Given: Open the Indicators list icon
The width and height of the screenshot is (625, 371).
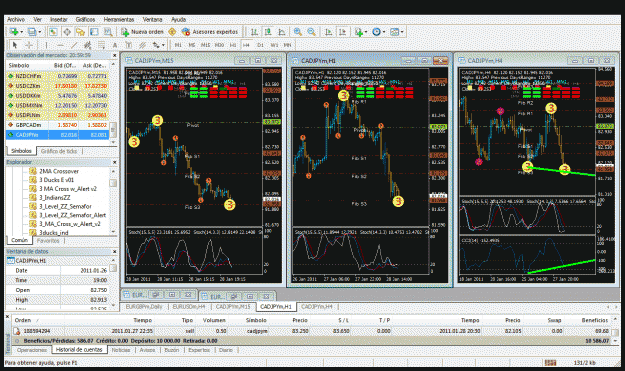Looking at the screenshot, I should pos(359,32).
